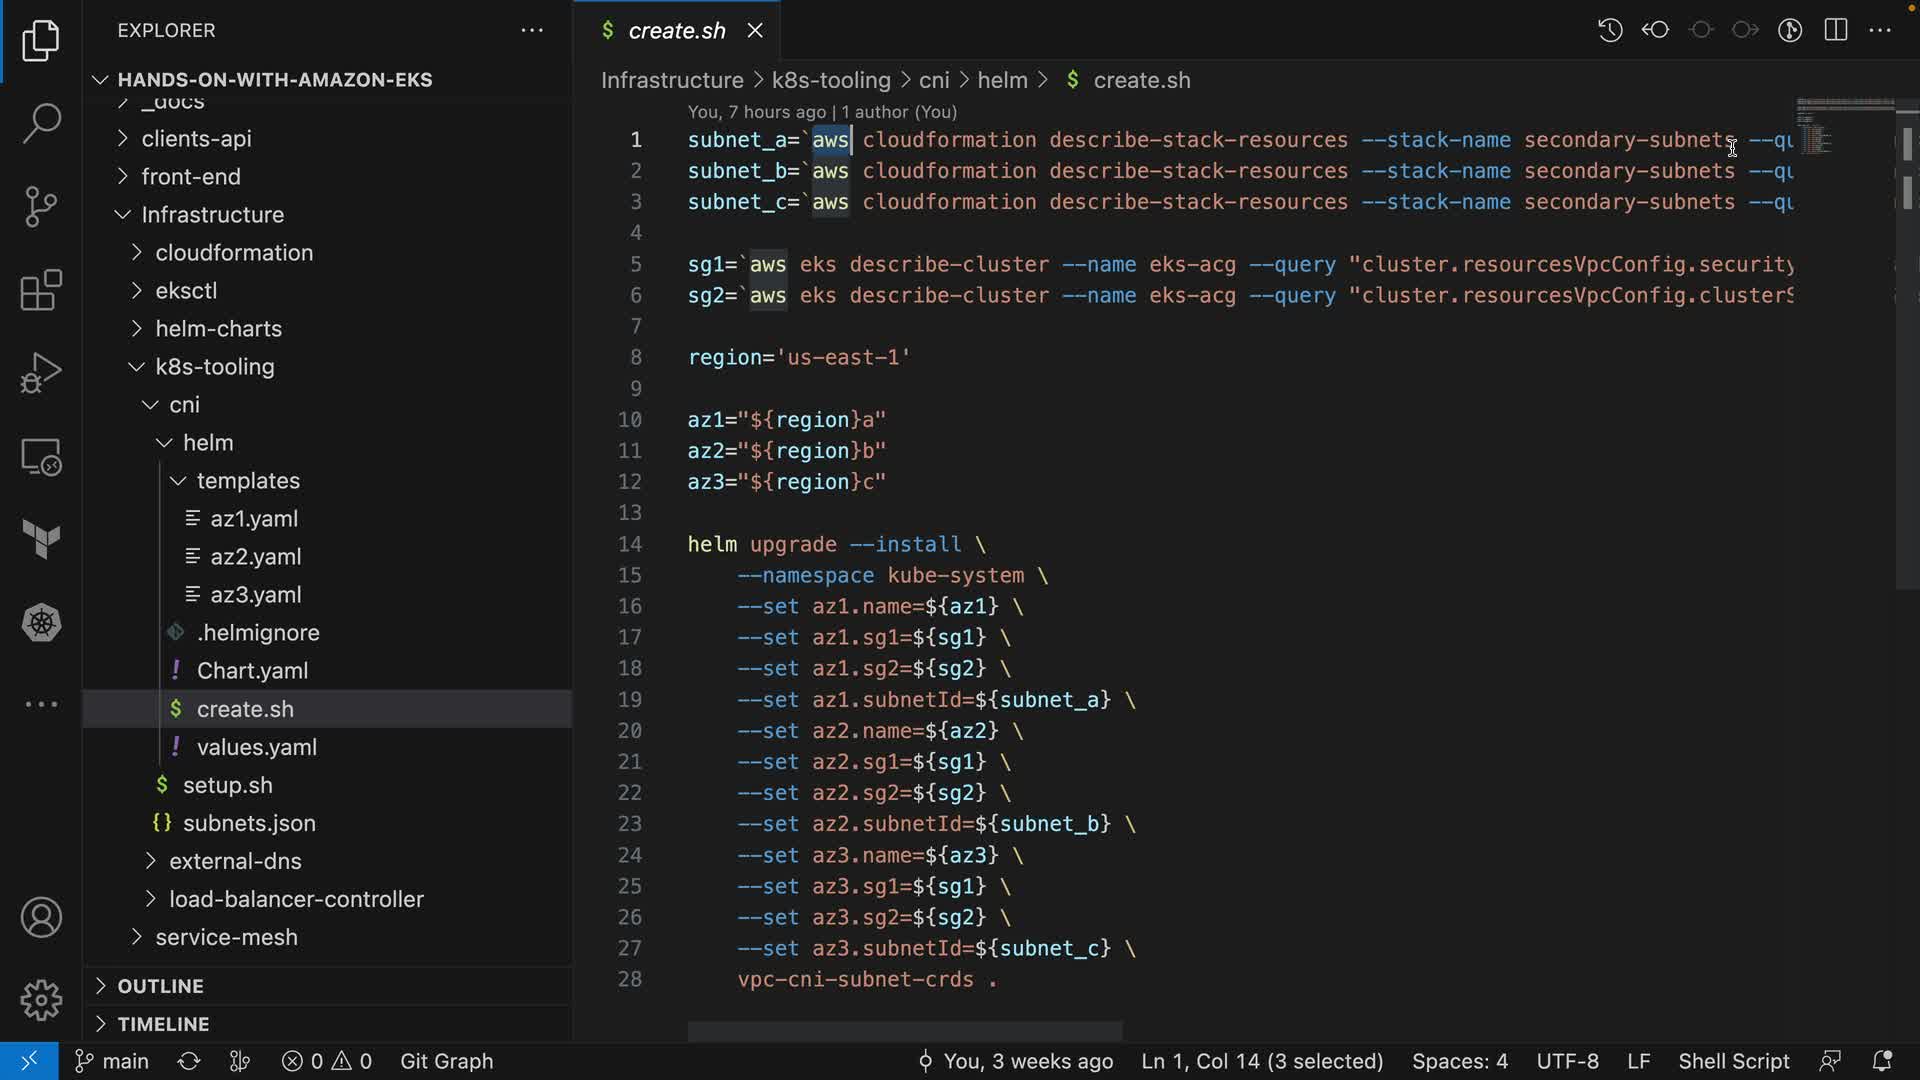Screen dimensions: 1920x1080
Task: Toggle file blame annotations icon
Action: point(1790,30)
